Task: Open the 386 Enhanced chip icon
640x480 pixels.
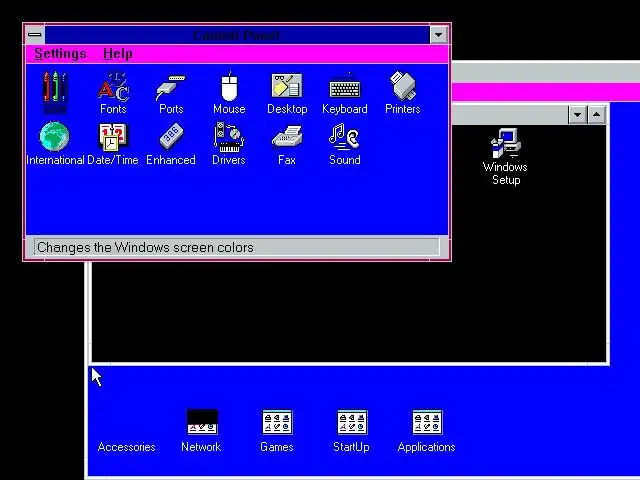Action: (x=171, y=137)
